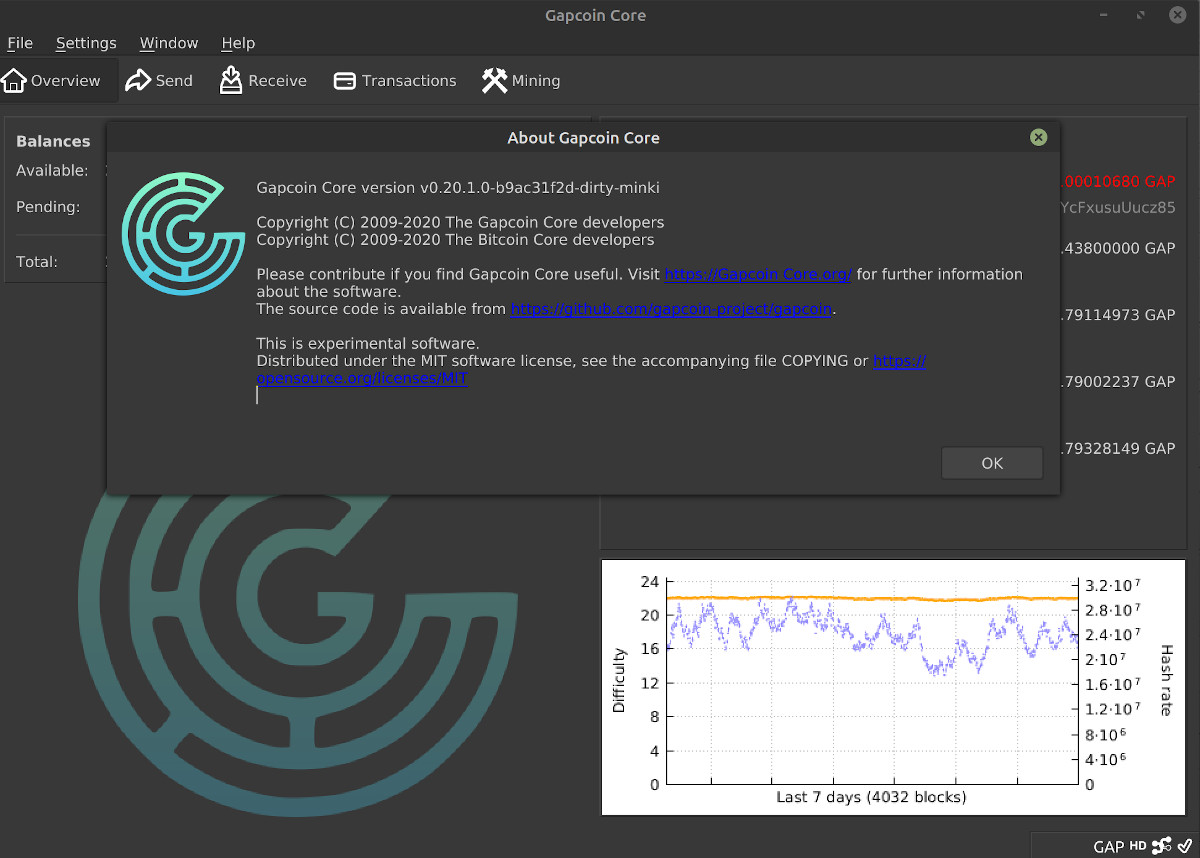
Task: Click the Gapcoin version text line
Action: point(458,187)
